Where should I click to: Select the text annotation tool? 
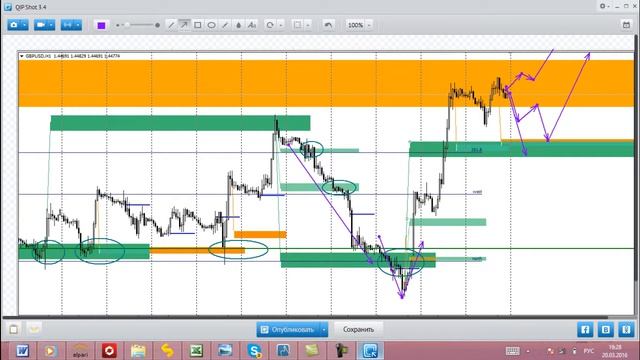click(x=252, y=25)
